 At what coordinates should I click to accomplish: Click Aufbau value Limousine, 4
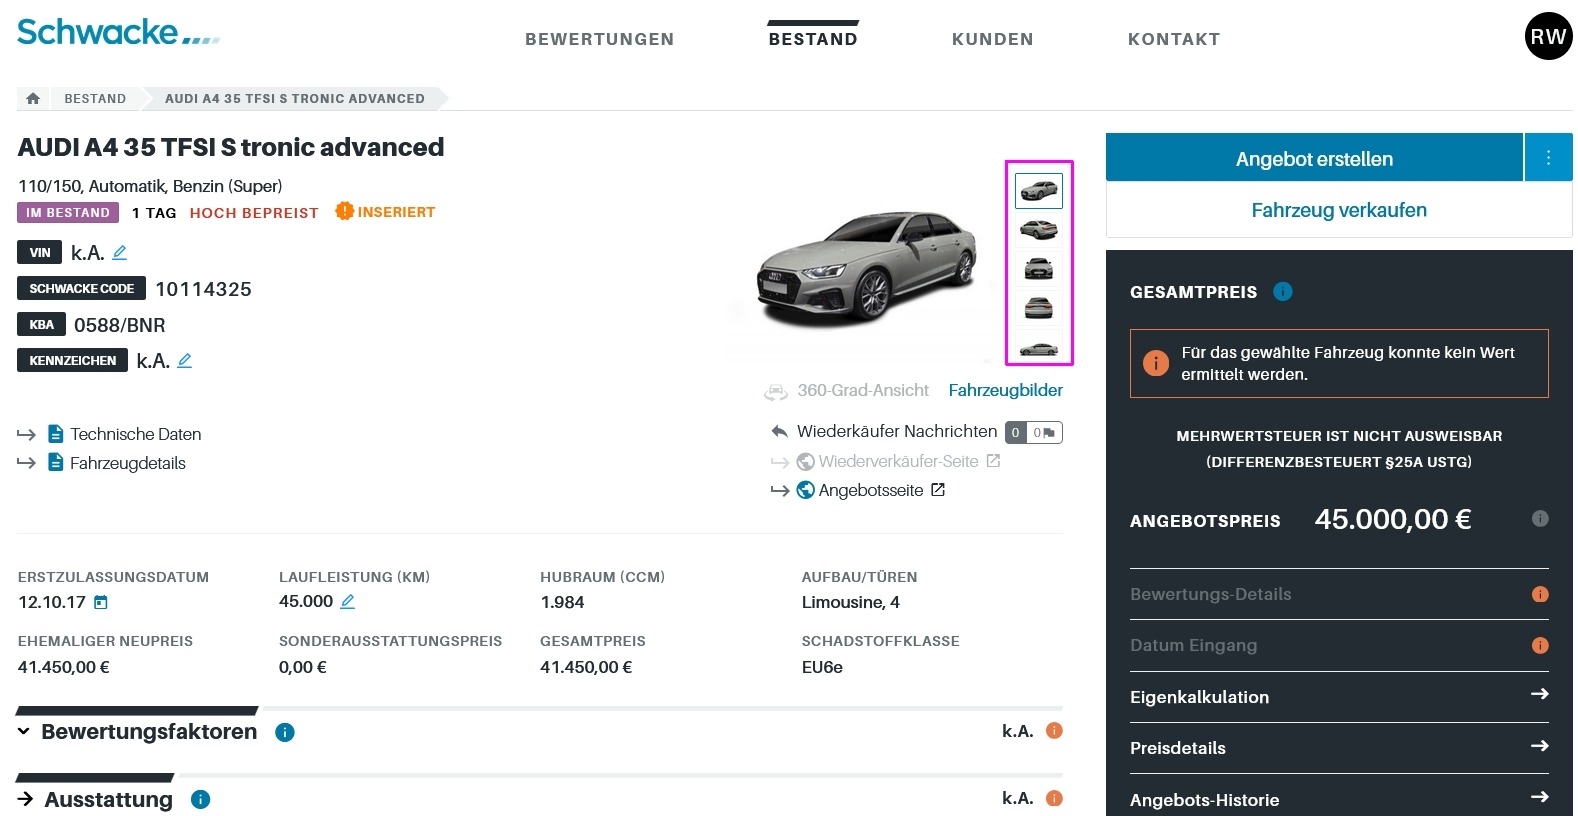pyautogui.click(x=851, y=602)
